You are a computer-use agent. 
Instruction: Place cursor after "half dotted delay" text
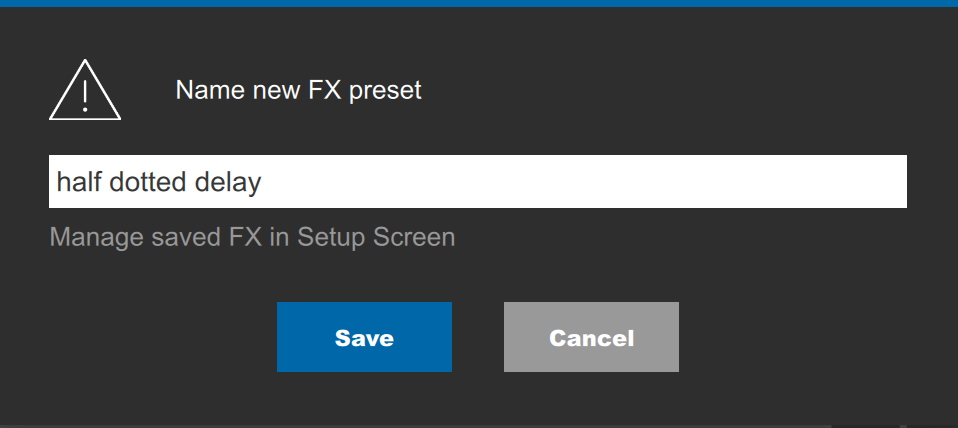coord(263,182)
